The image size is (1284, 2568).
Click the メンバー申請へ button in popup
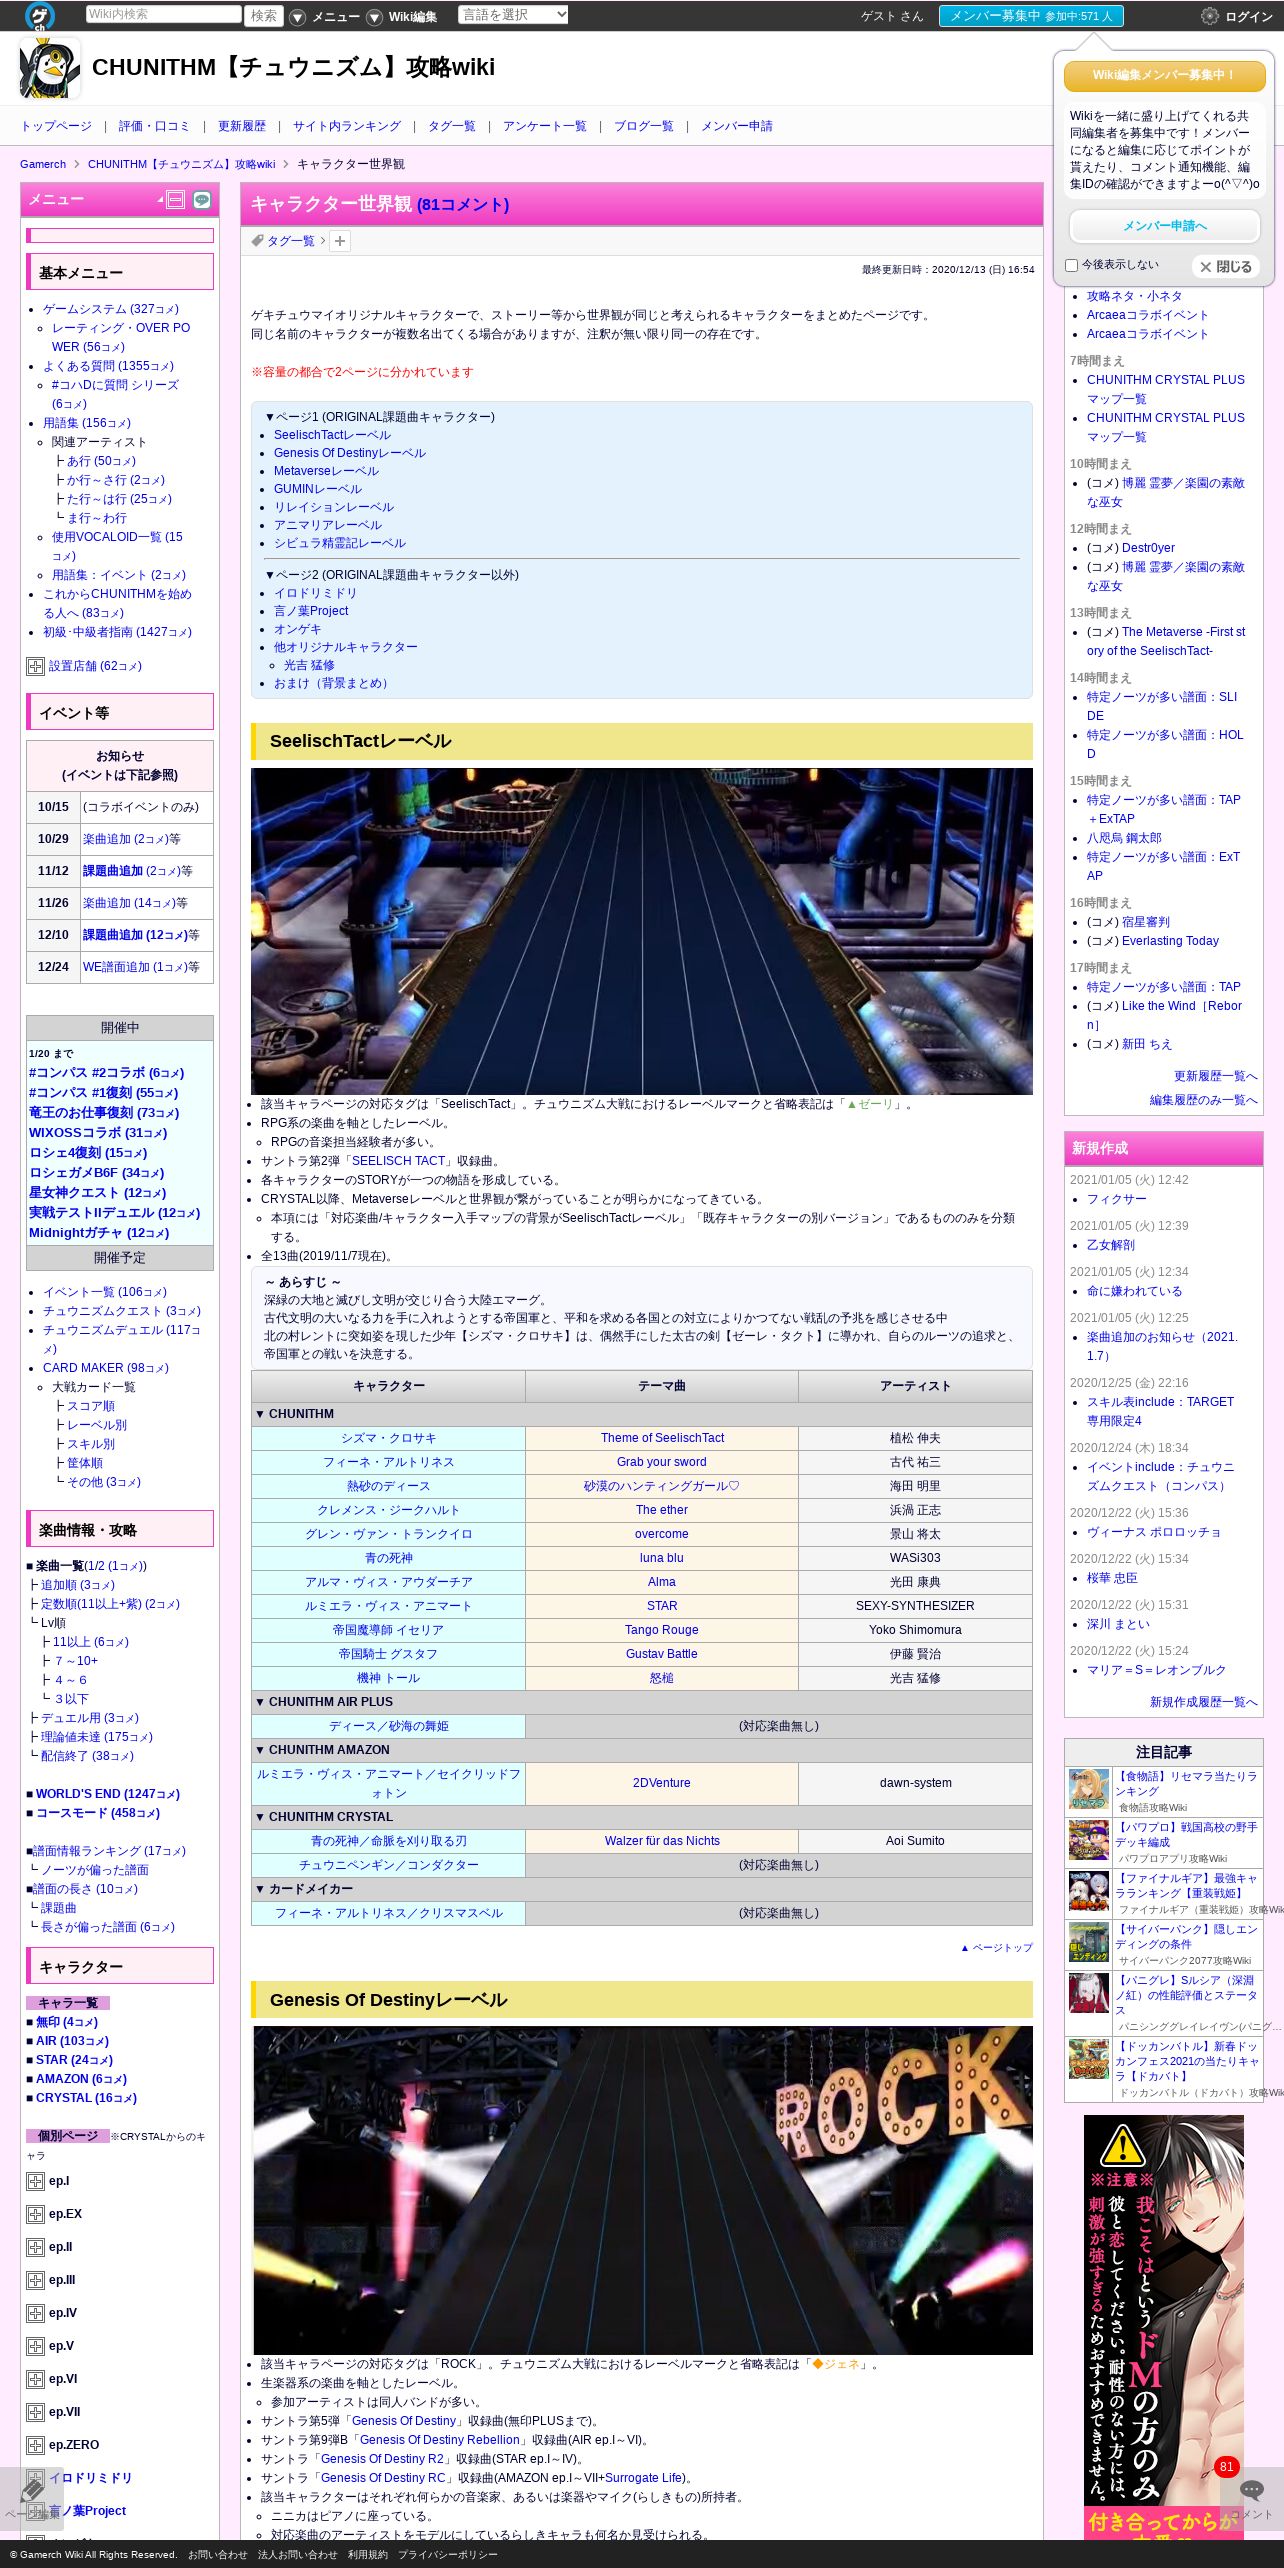point(1165,226)
